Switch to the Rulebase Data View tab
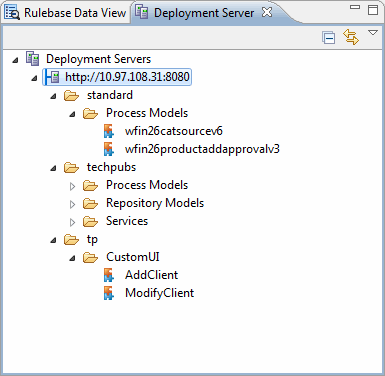The image size is (385, 376). [66, 13]
